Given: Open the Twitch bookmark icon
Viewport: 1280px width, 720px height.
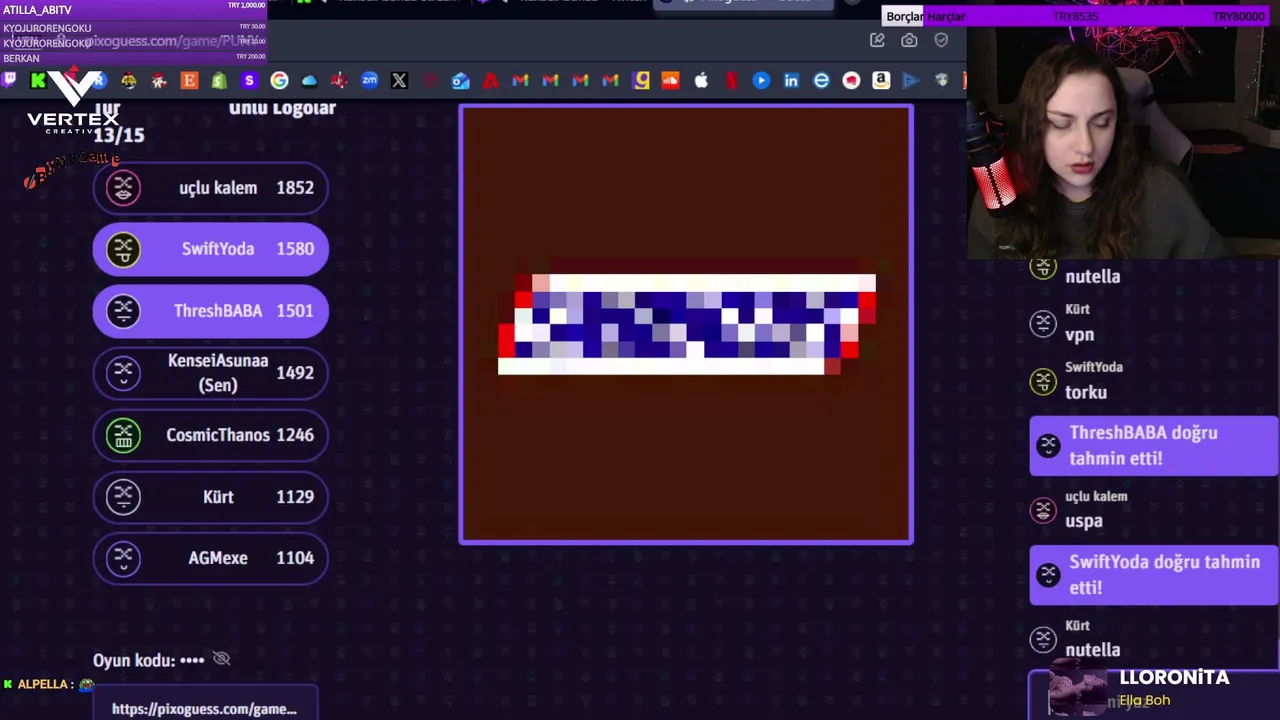Looking at the screenshot, I should click(x=9, y=80).
